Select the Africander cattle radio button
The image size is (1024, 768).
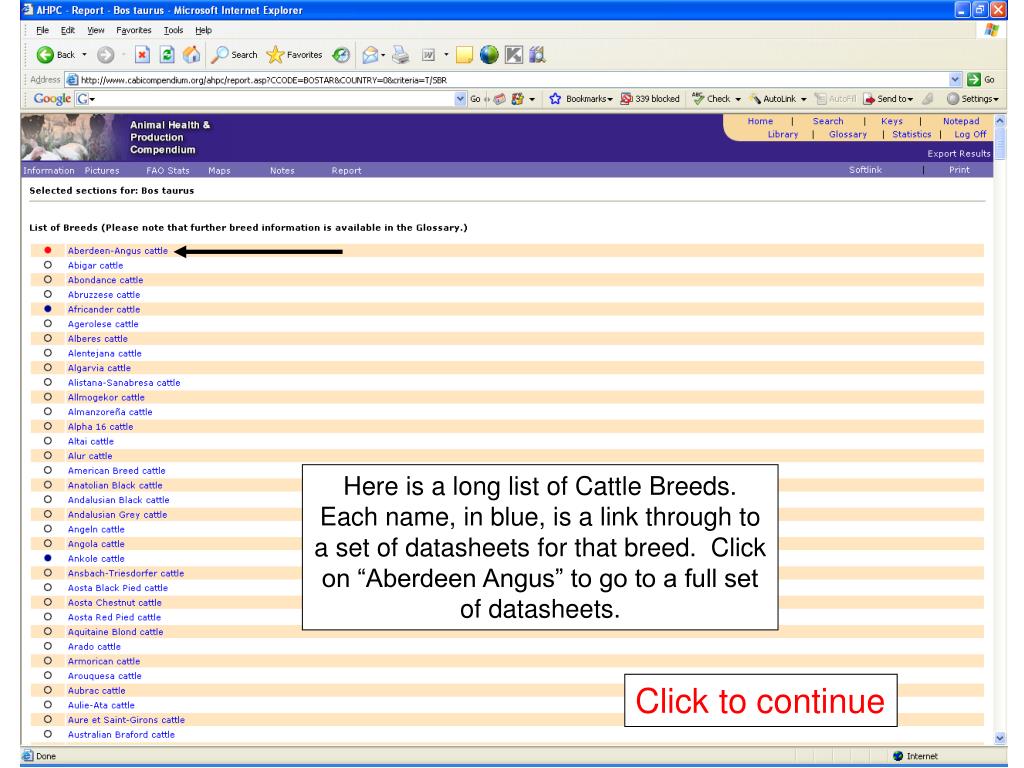click(x=48, y=310)
